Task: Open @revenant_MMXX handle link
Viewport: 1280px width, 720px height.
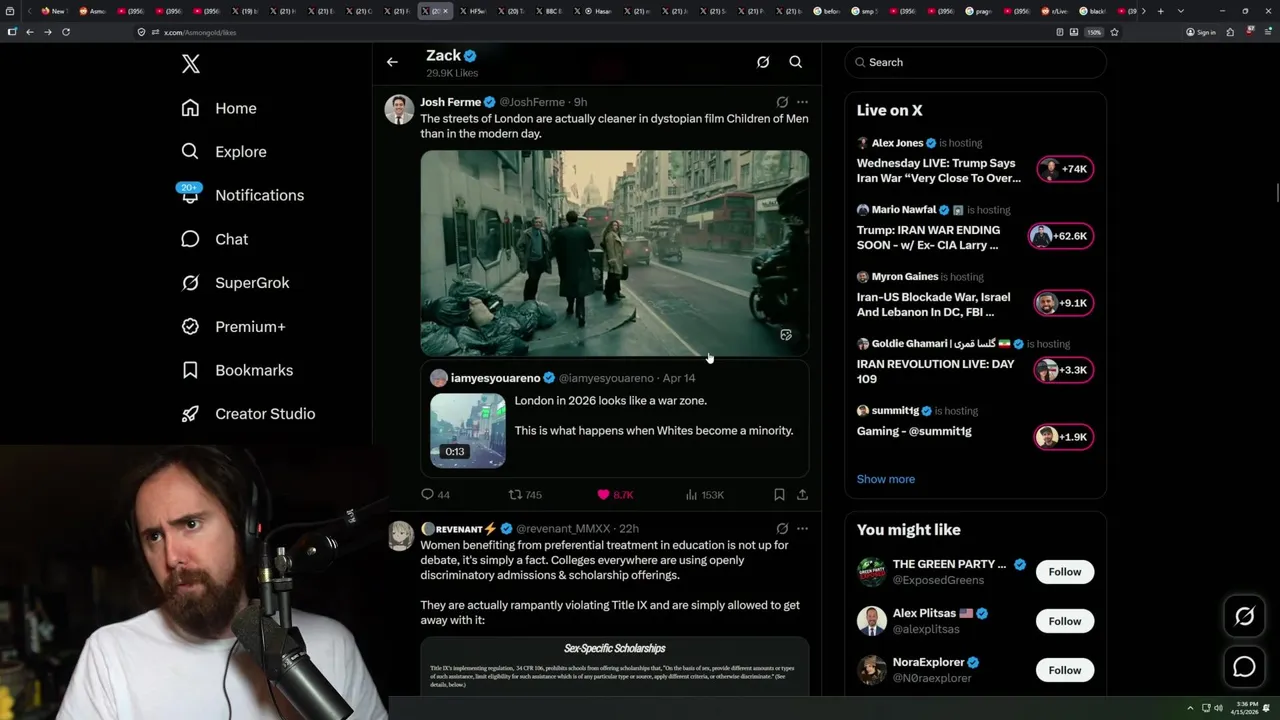Action: click(563, 528)
